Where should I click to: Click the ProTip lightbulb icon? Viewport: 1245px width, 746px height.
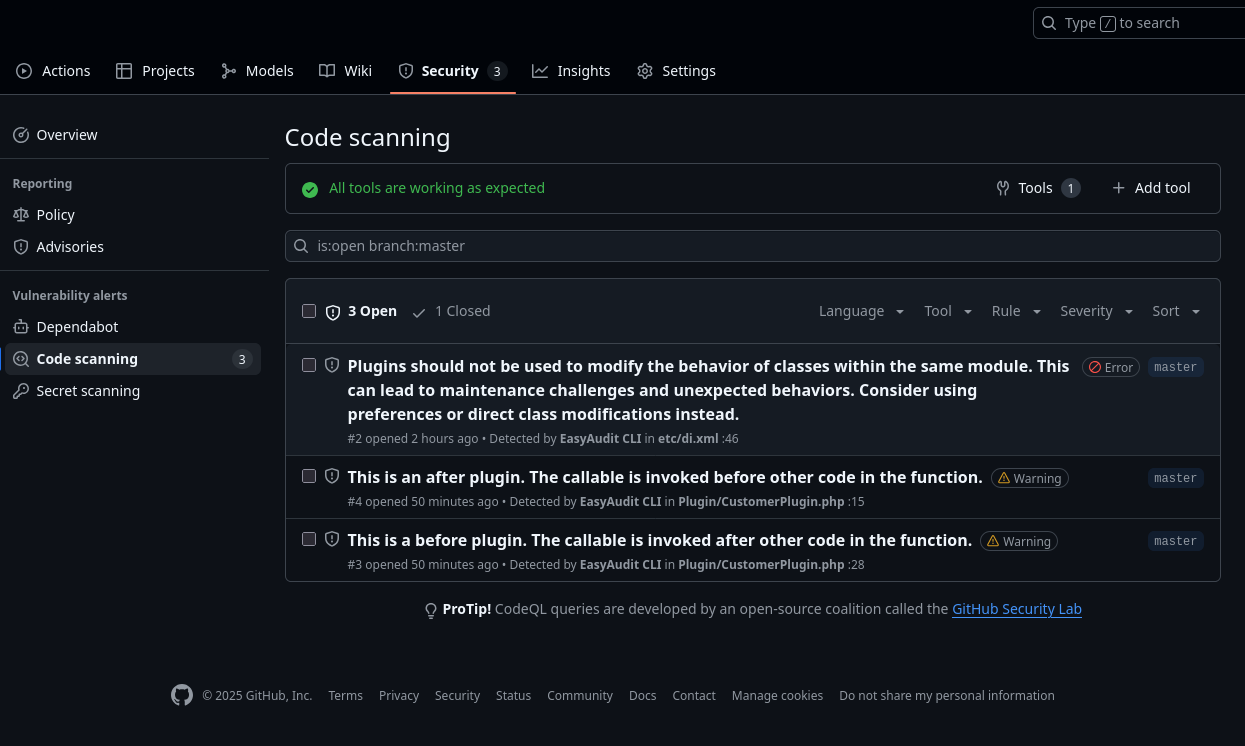(x=431, y=610)
